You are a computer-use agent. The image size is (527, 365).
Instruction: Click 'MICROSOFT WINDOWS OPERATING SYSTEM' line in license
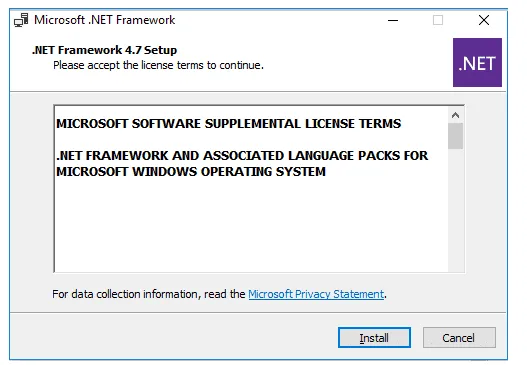(x=191, y=172)
